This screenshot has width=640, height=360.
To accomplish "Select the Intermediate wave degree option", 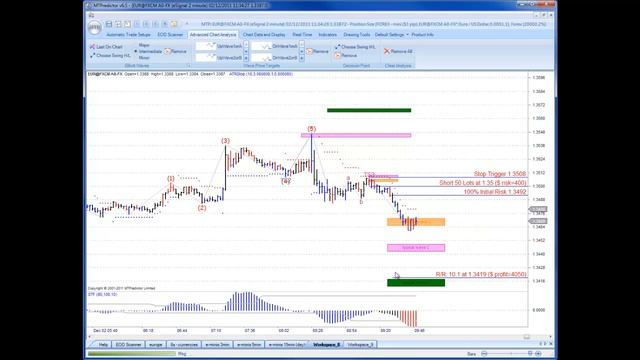I will pyautogui.click(x=148, y=51).
